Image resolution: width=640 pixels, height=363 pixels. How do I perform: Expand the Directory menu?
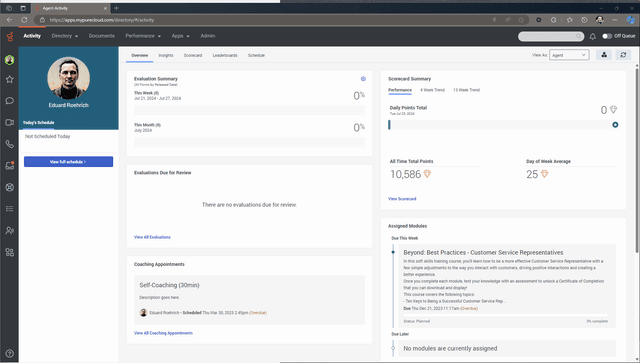pos(64,36)
